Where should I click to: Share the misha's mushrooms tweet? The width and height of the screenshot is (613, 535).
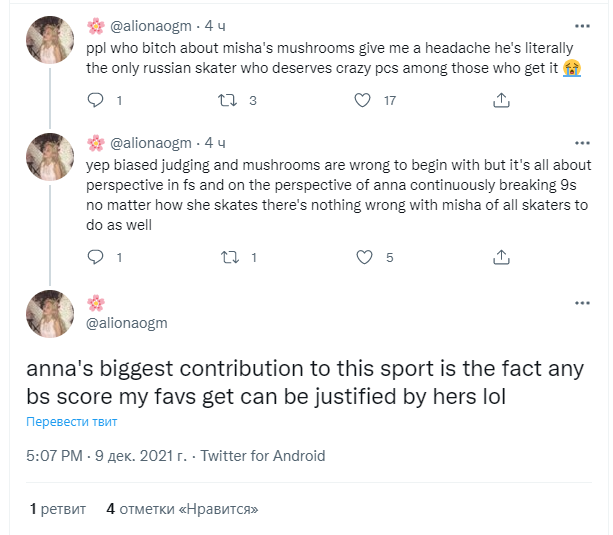tap(503, 100)
